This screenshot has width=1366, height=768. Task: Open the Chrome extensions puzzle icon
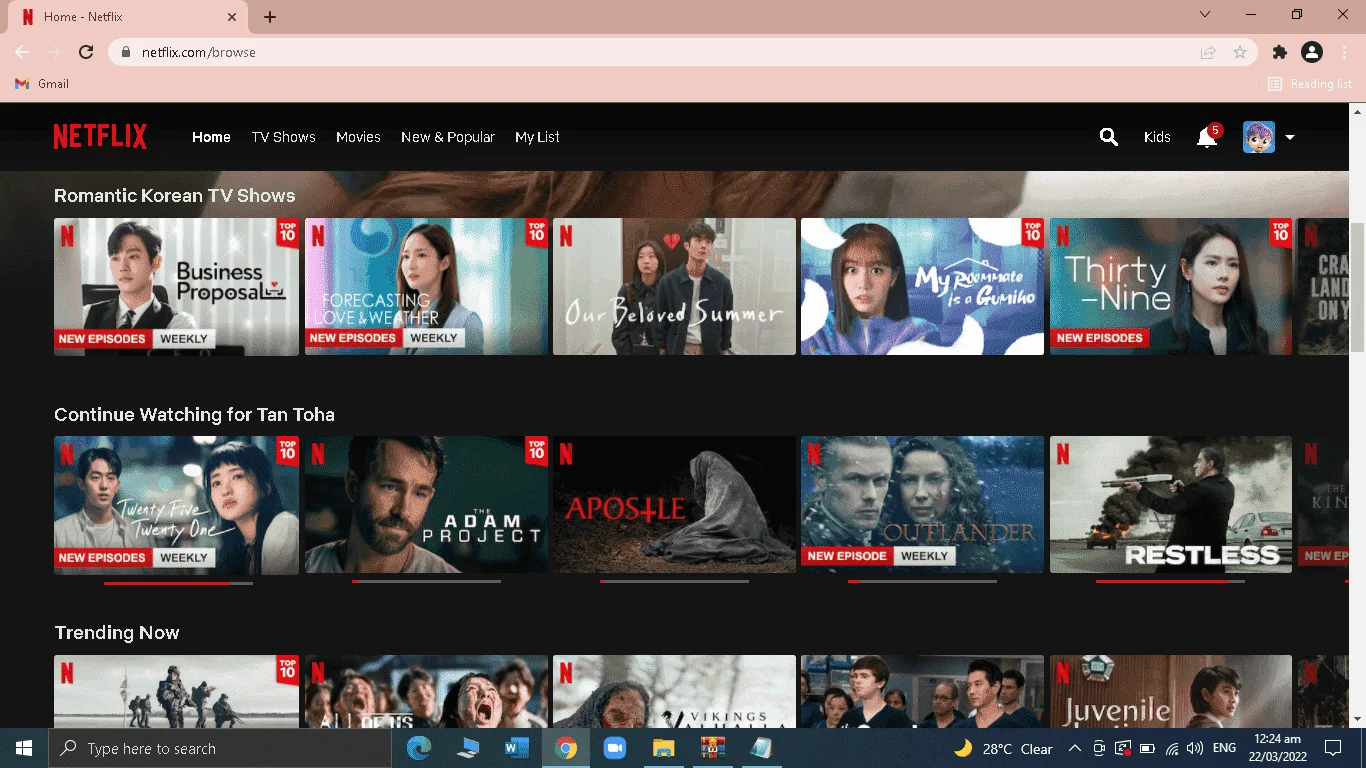[x=1280, y=52]
